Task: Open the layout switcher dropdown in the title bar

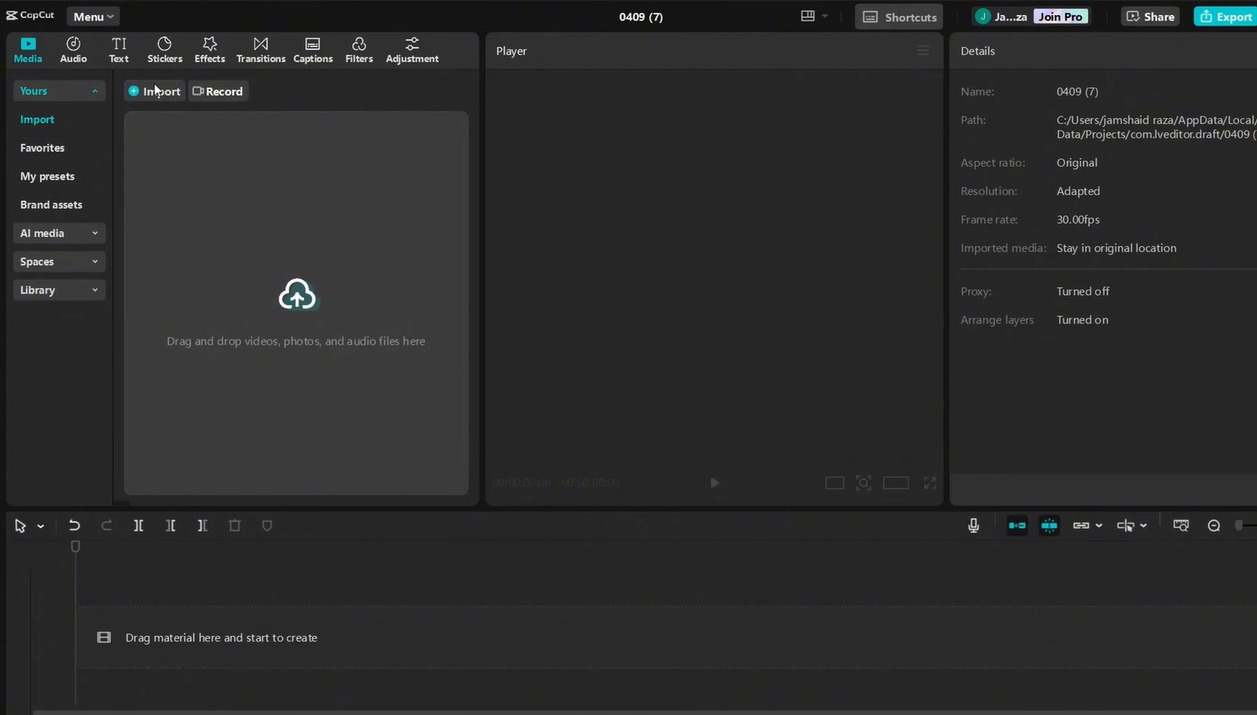Action: point(814,16)
